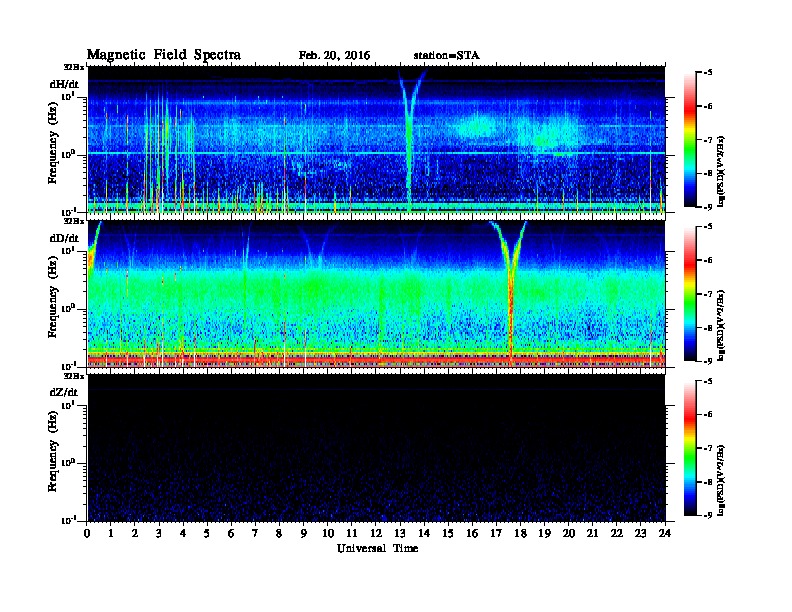792x612 pixels.
Task: Click the color scale bar beside dH/dt panel
Action: (x=690, y=139)
